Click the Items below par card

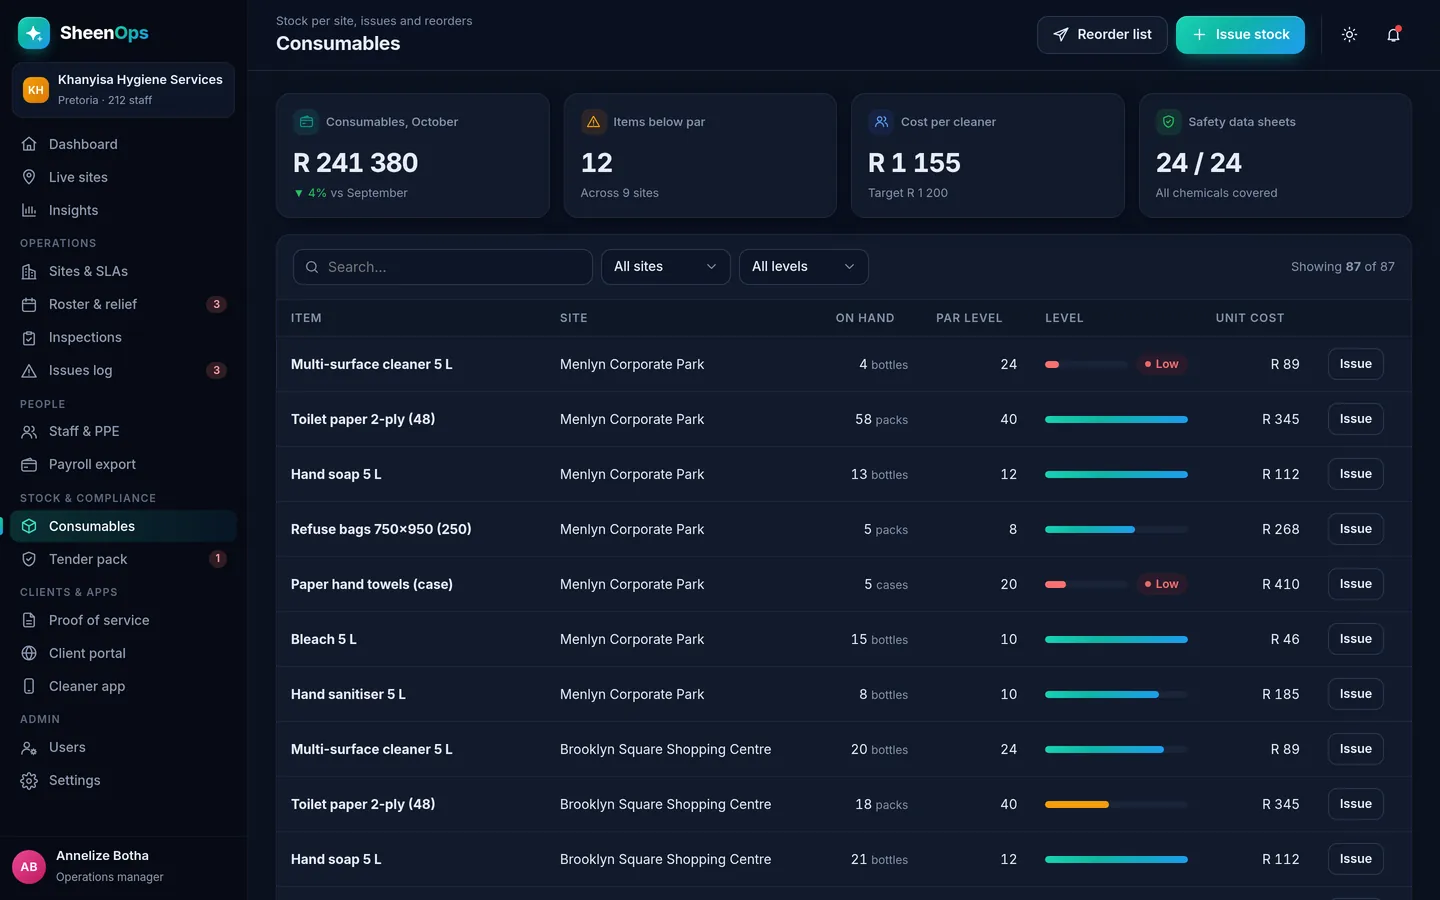tap(700, 155)
